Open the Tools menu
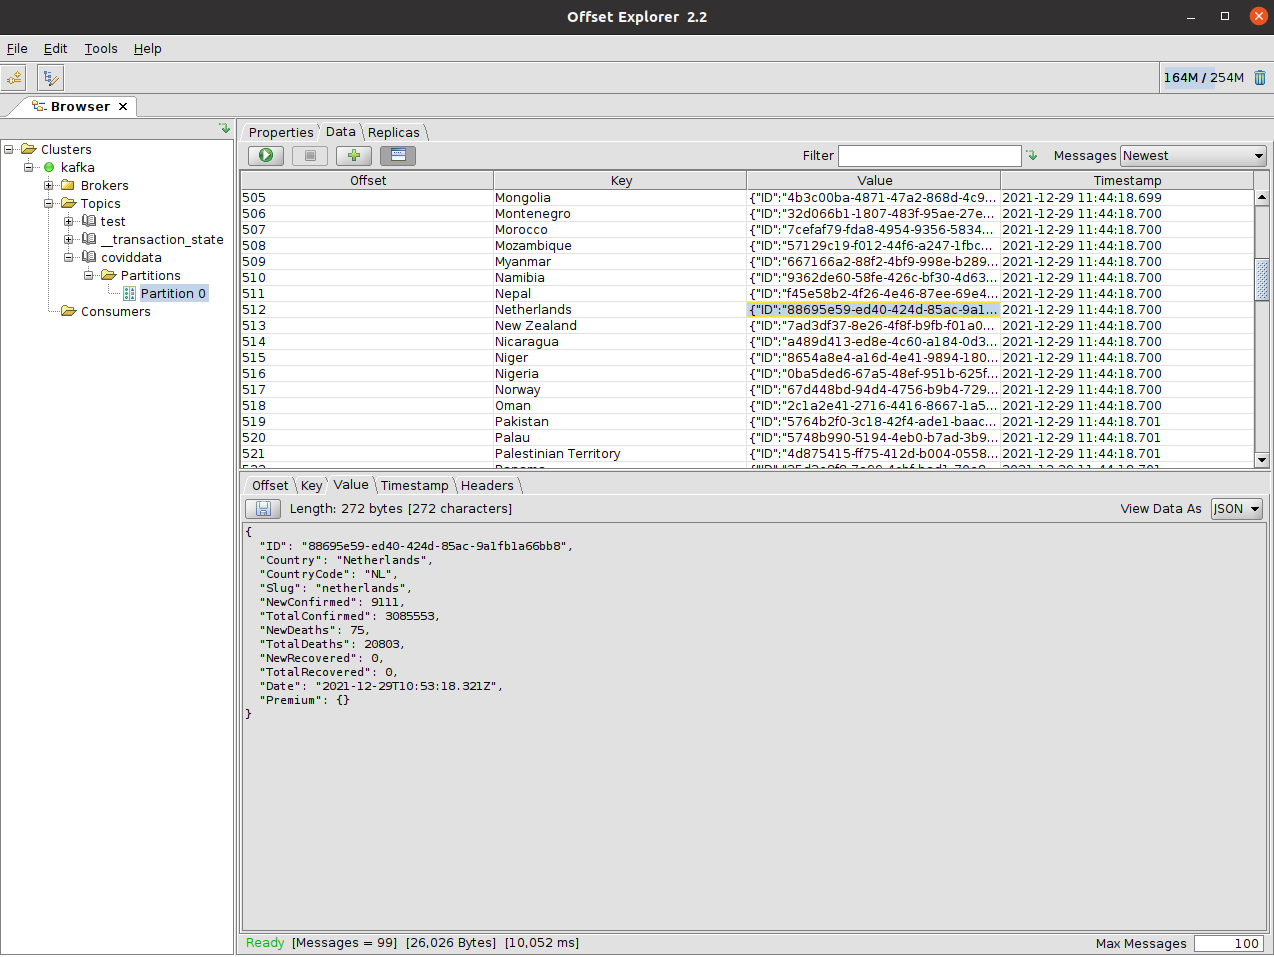Screen dimensions: 1274x957 [x=101, y=49]
